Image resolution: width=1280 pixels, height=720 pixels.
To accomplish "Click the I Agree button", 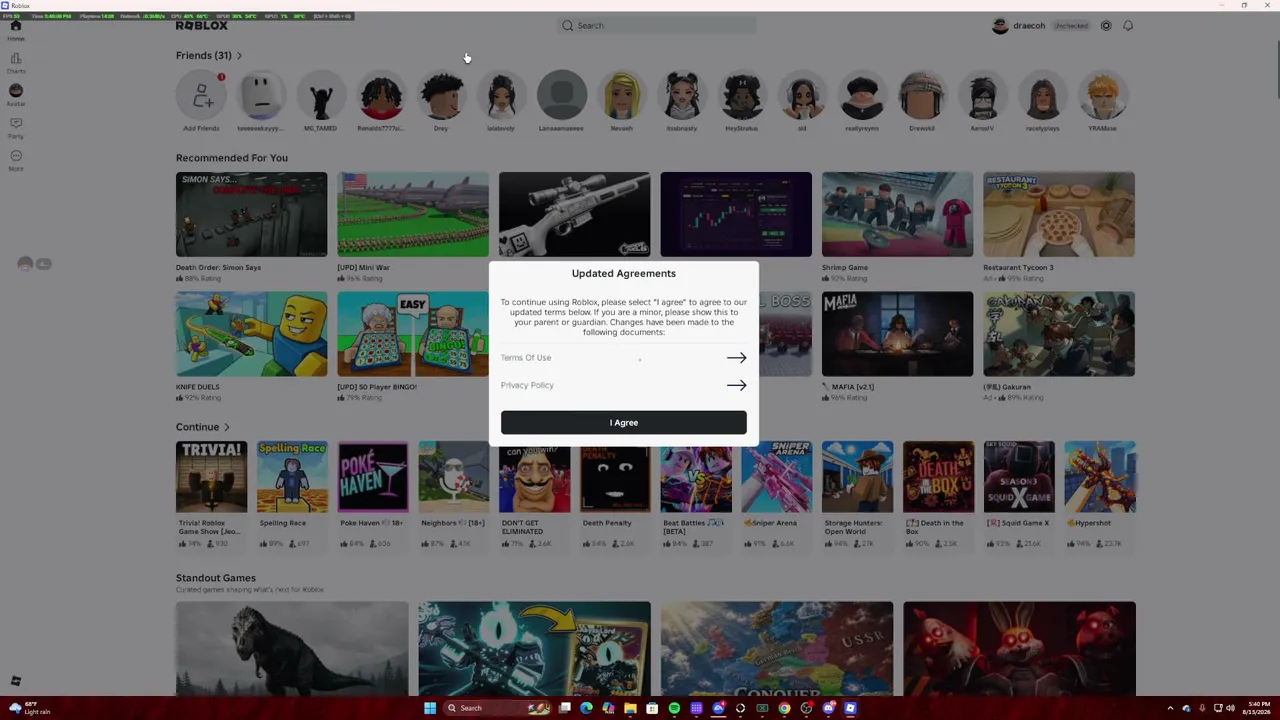I will (x=624, y=423).
